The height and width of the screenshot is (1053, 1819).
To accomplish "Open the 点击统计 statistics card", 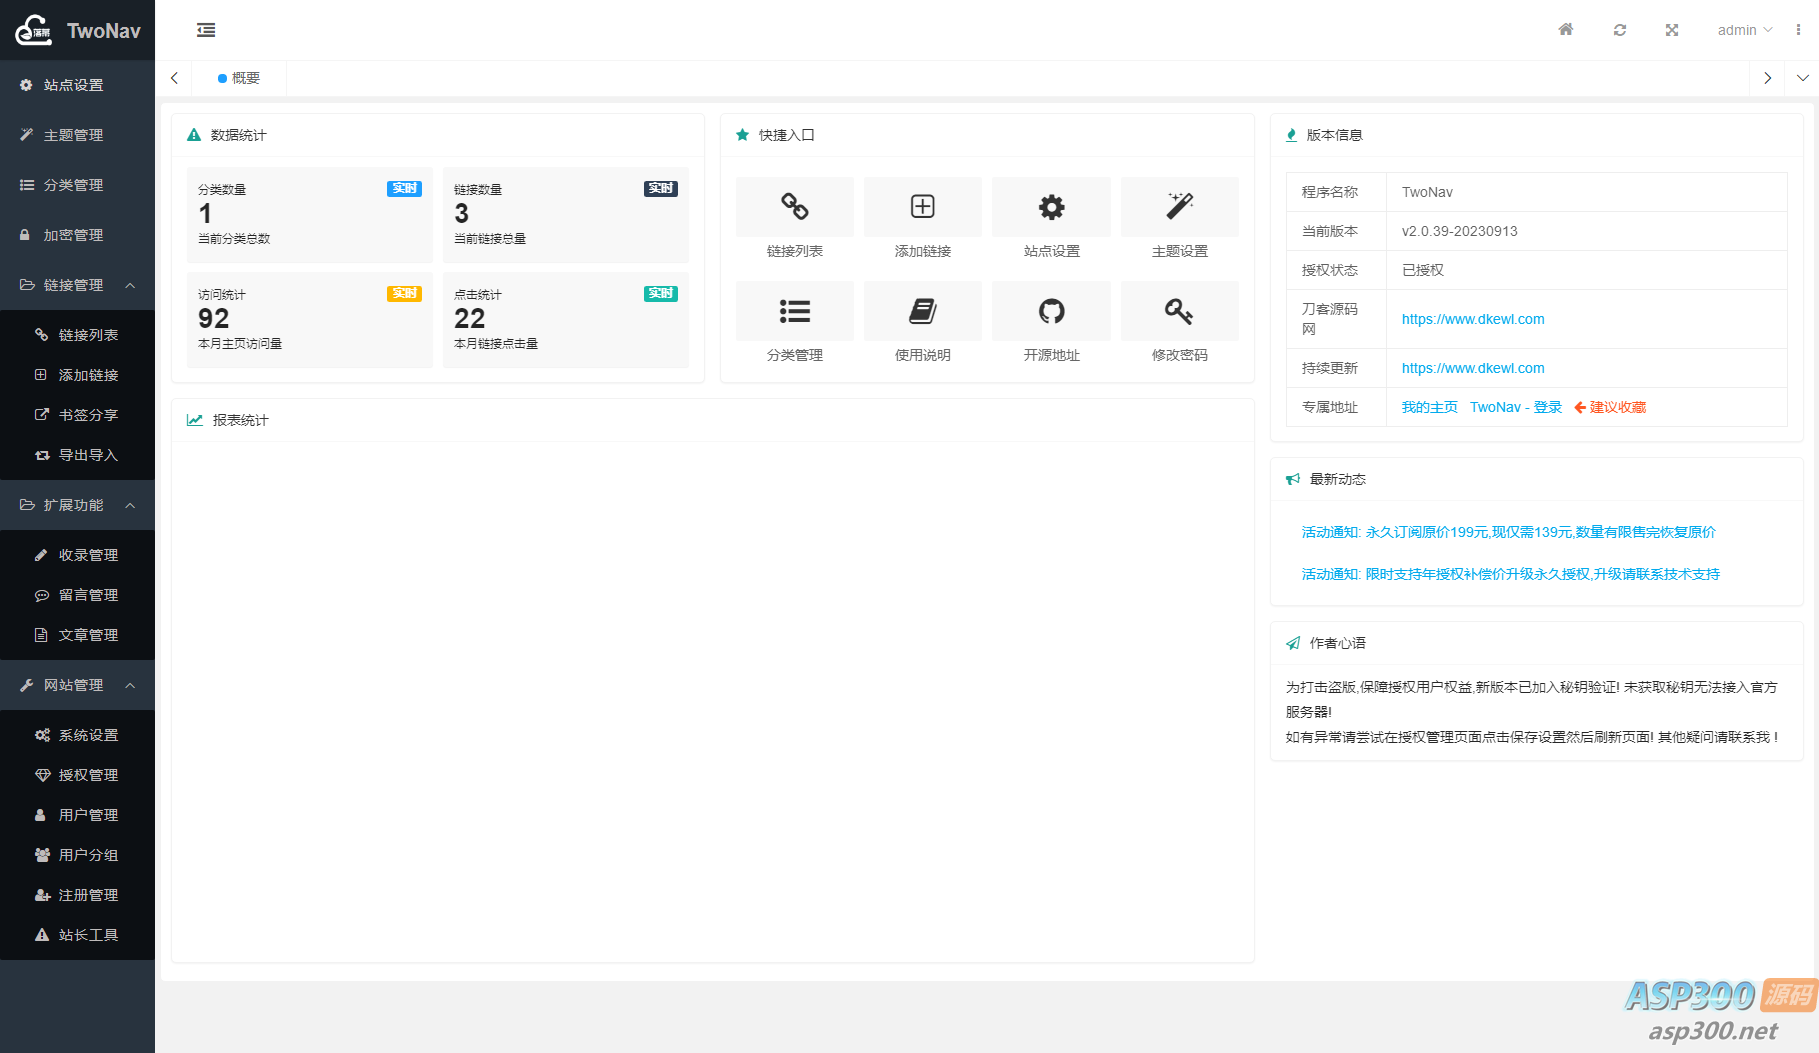I will (x=566, y=320).
